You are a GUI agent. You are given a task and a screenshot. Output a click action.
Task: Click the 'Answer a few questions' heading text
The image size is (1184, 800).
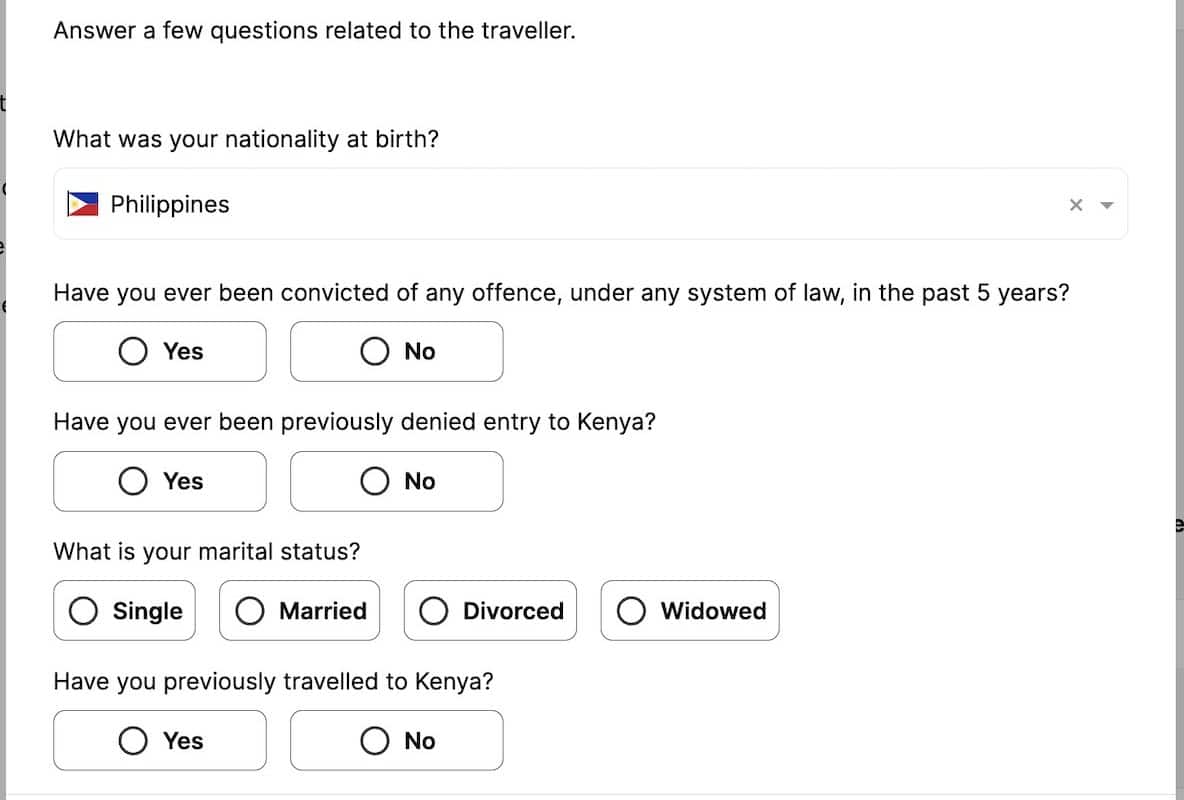314,30
